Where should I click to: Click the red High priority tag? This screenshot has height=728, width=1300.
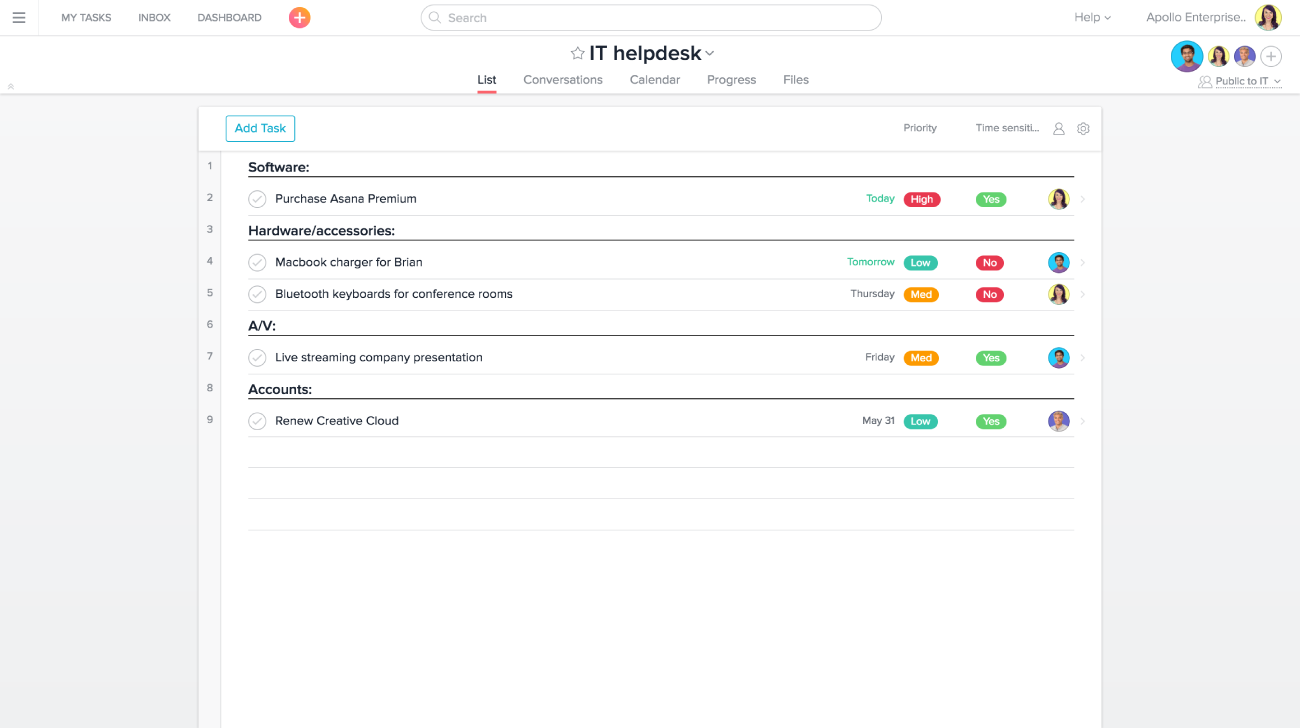tap(921, 200)
